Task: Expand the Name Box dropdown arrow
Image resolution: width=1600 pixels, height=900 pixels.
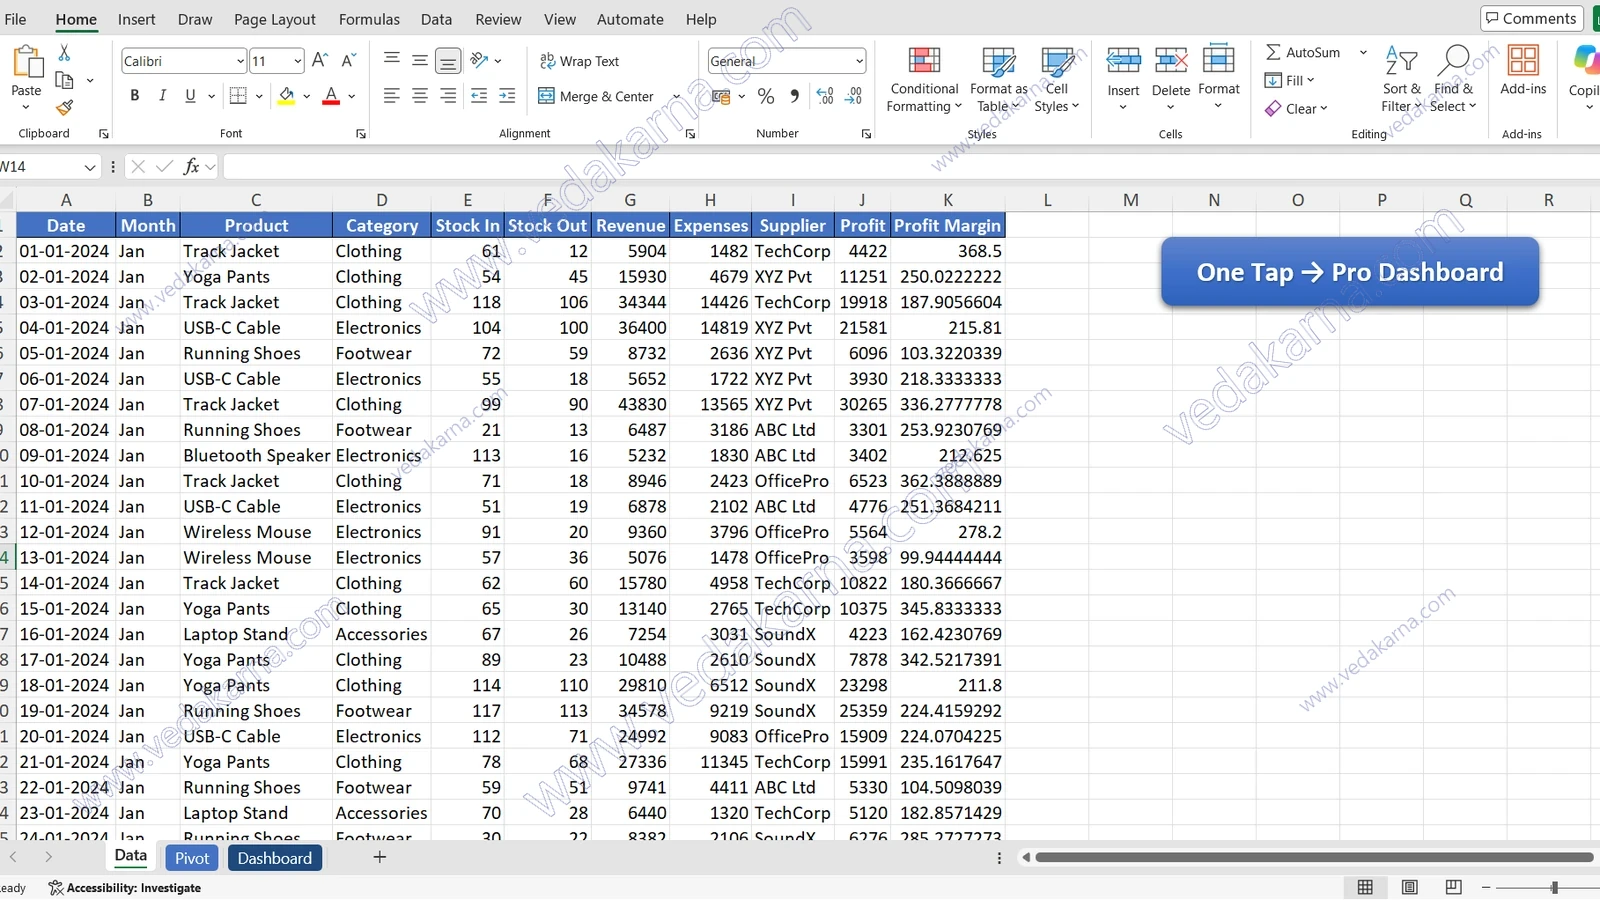Action: click(90, 167)
